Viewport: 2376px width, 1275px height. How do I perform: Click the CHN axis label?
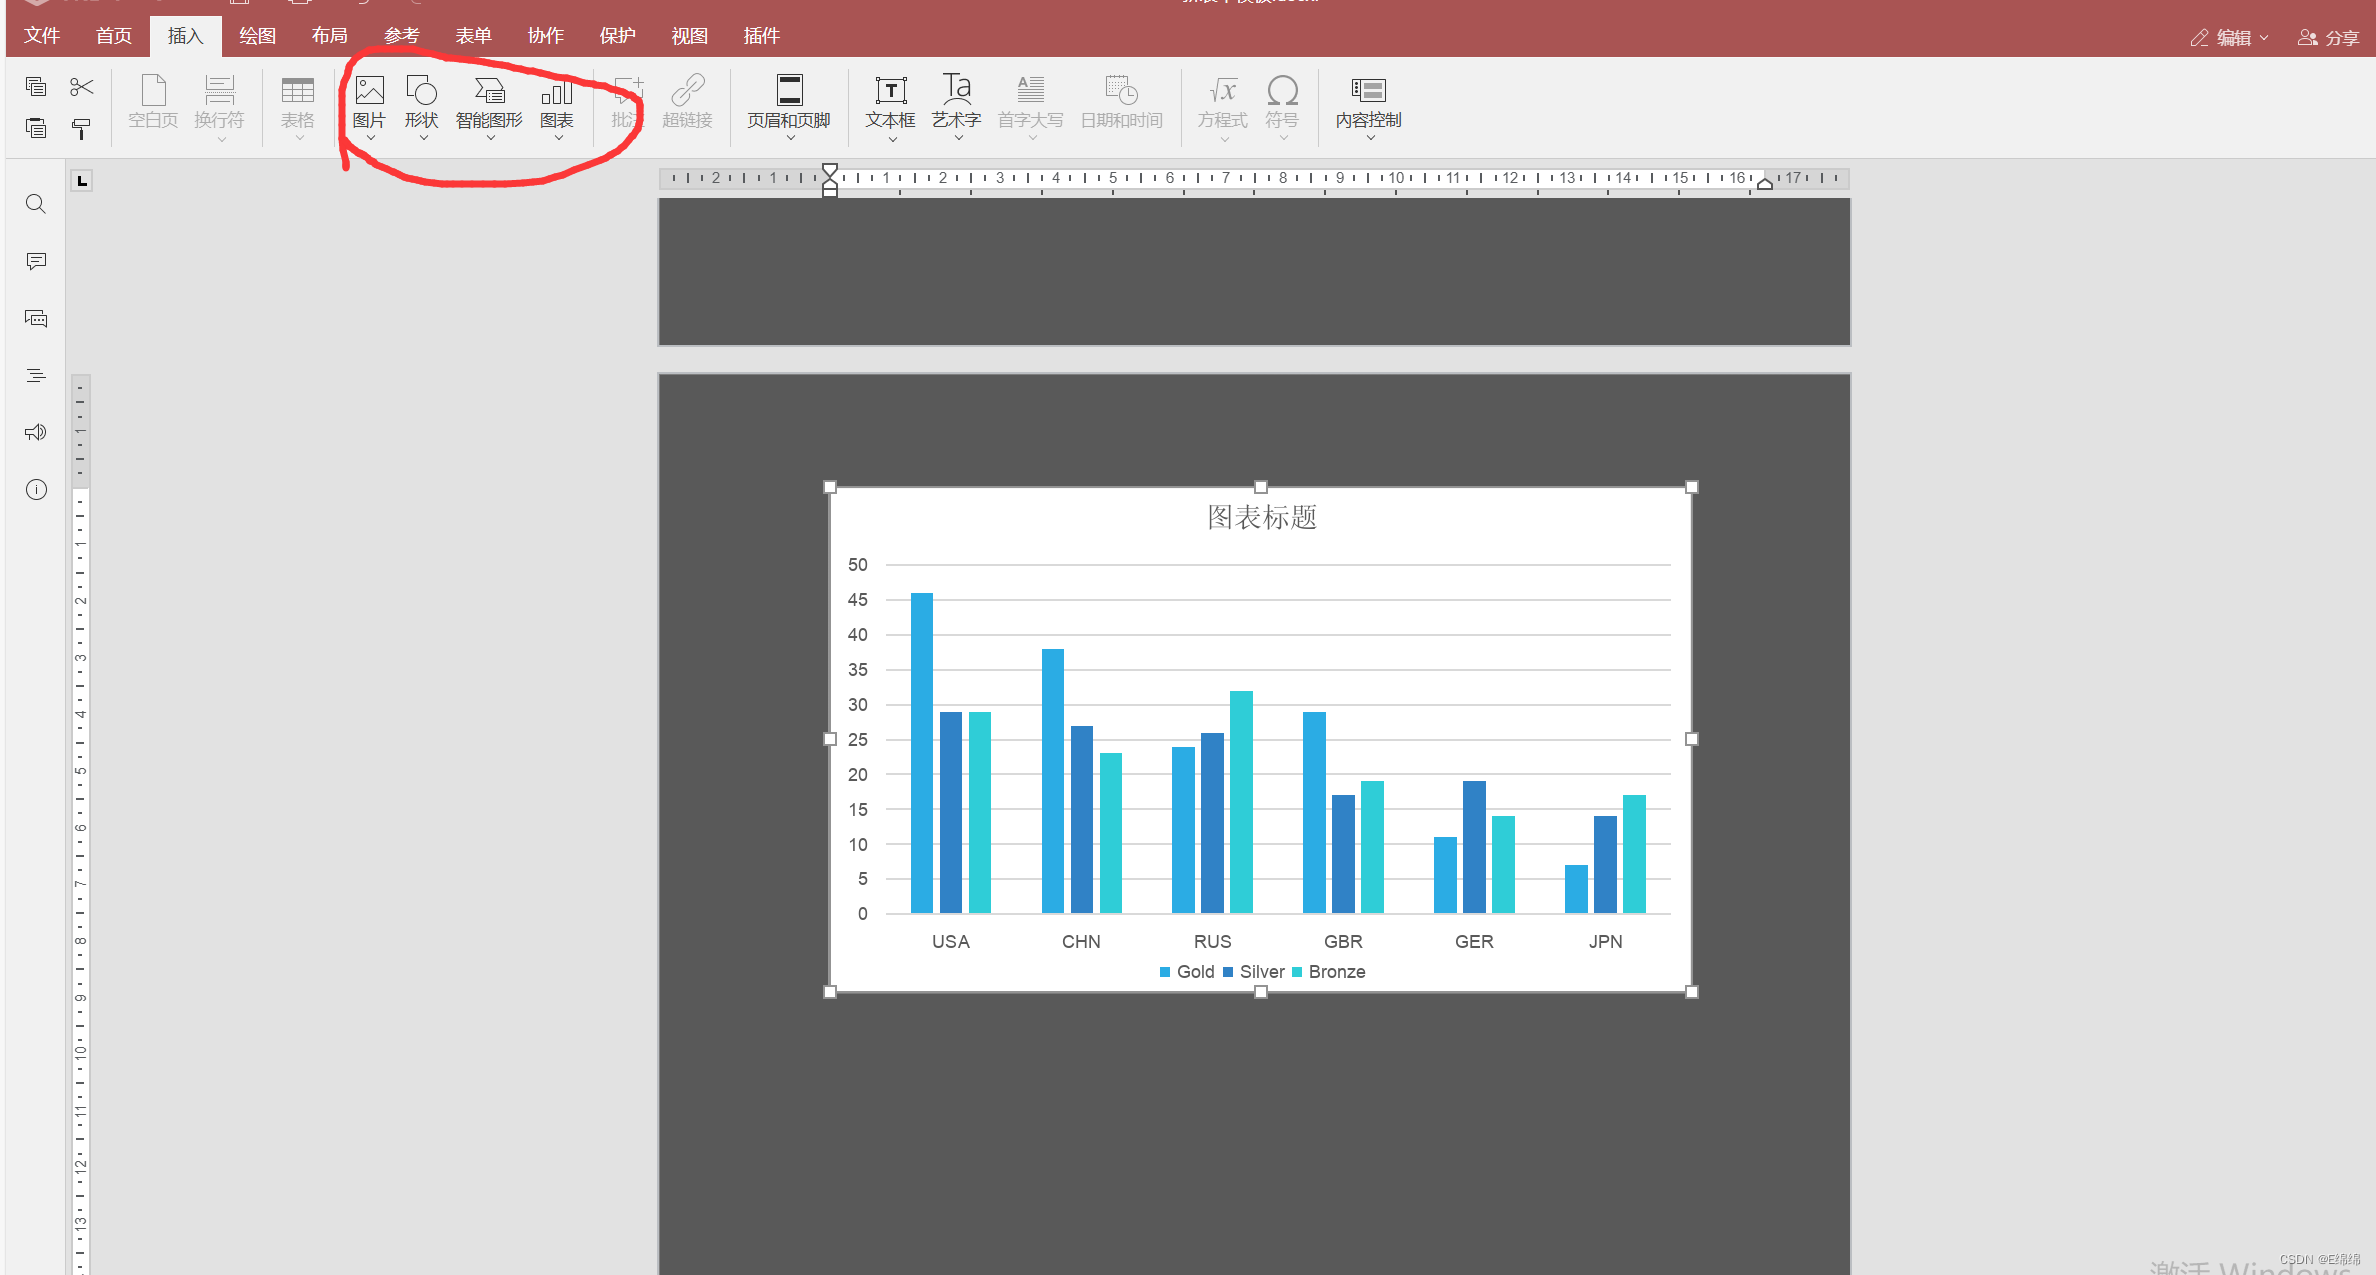point(1081,942)
